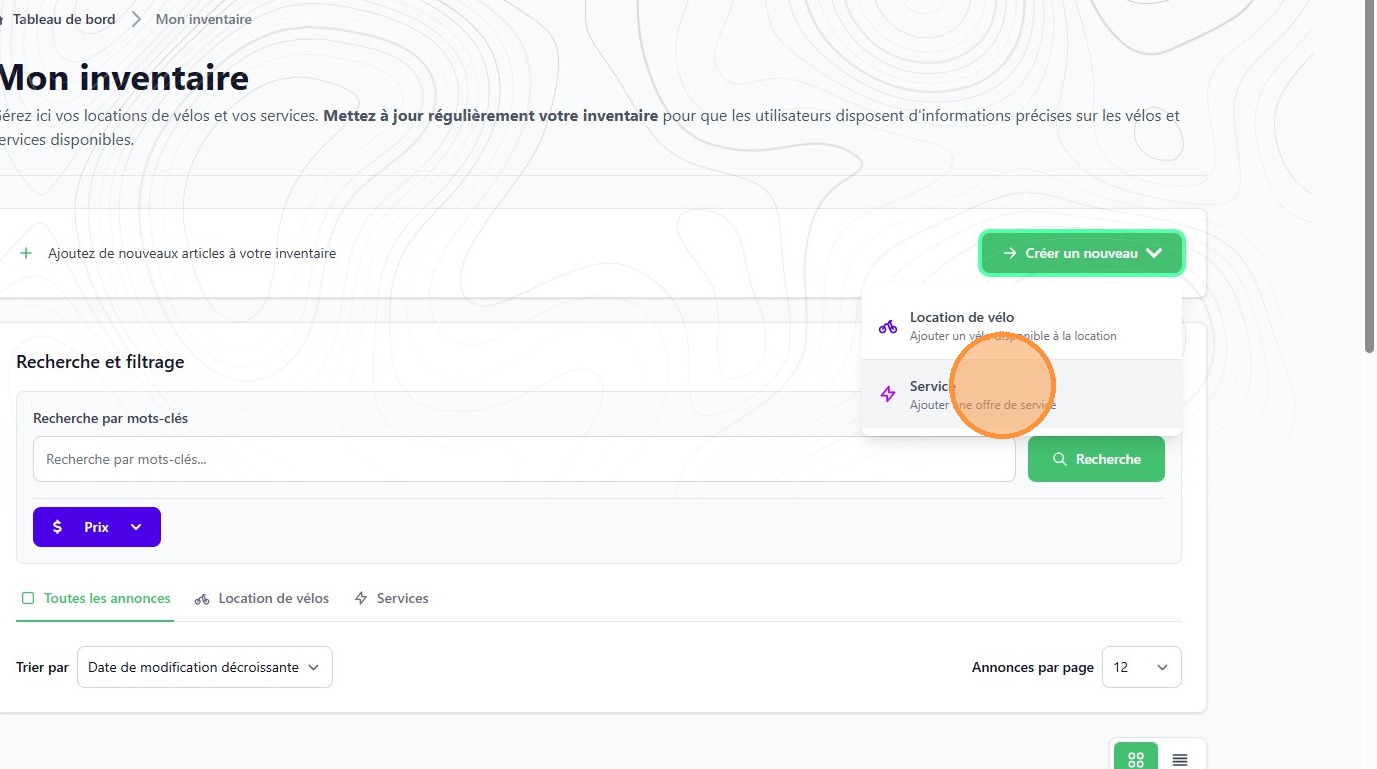The width and height of the screenshot is (1377, 769).
Task: Go to Tableau de bord breadcrumb
Action: click(63, 19)
